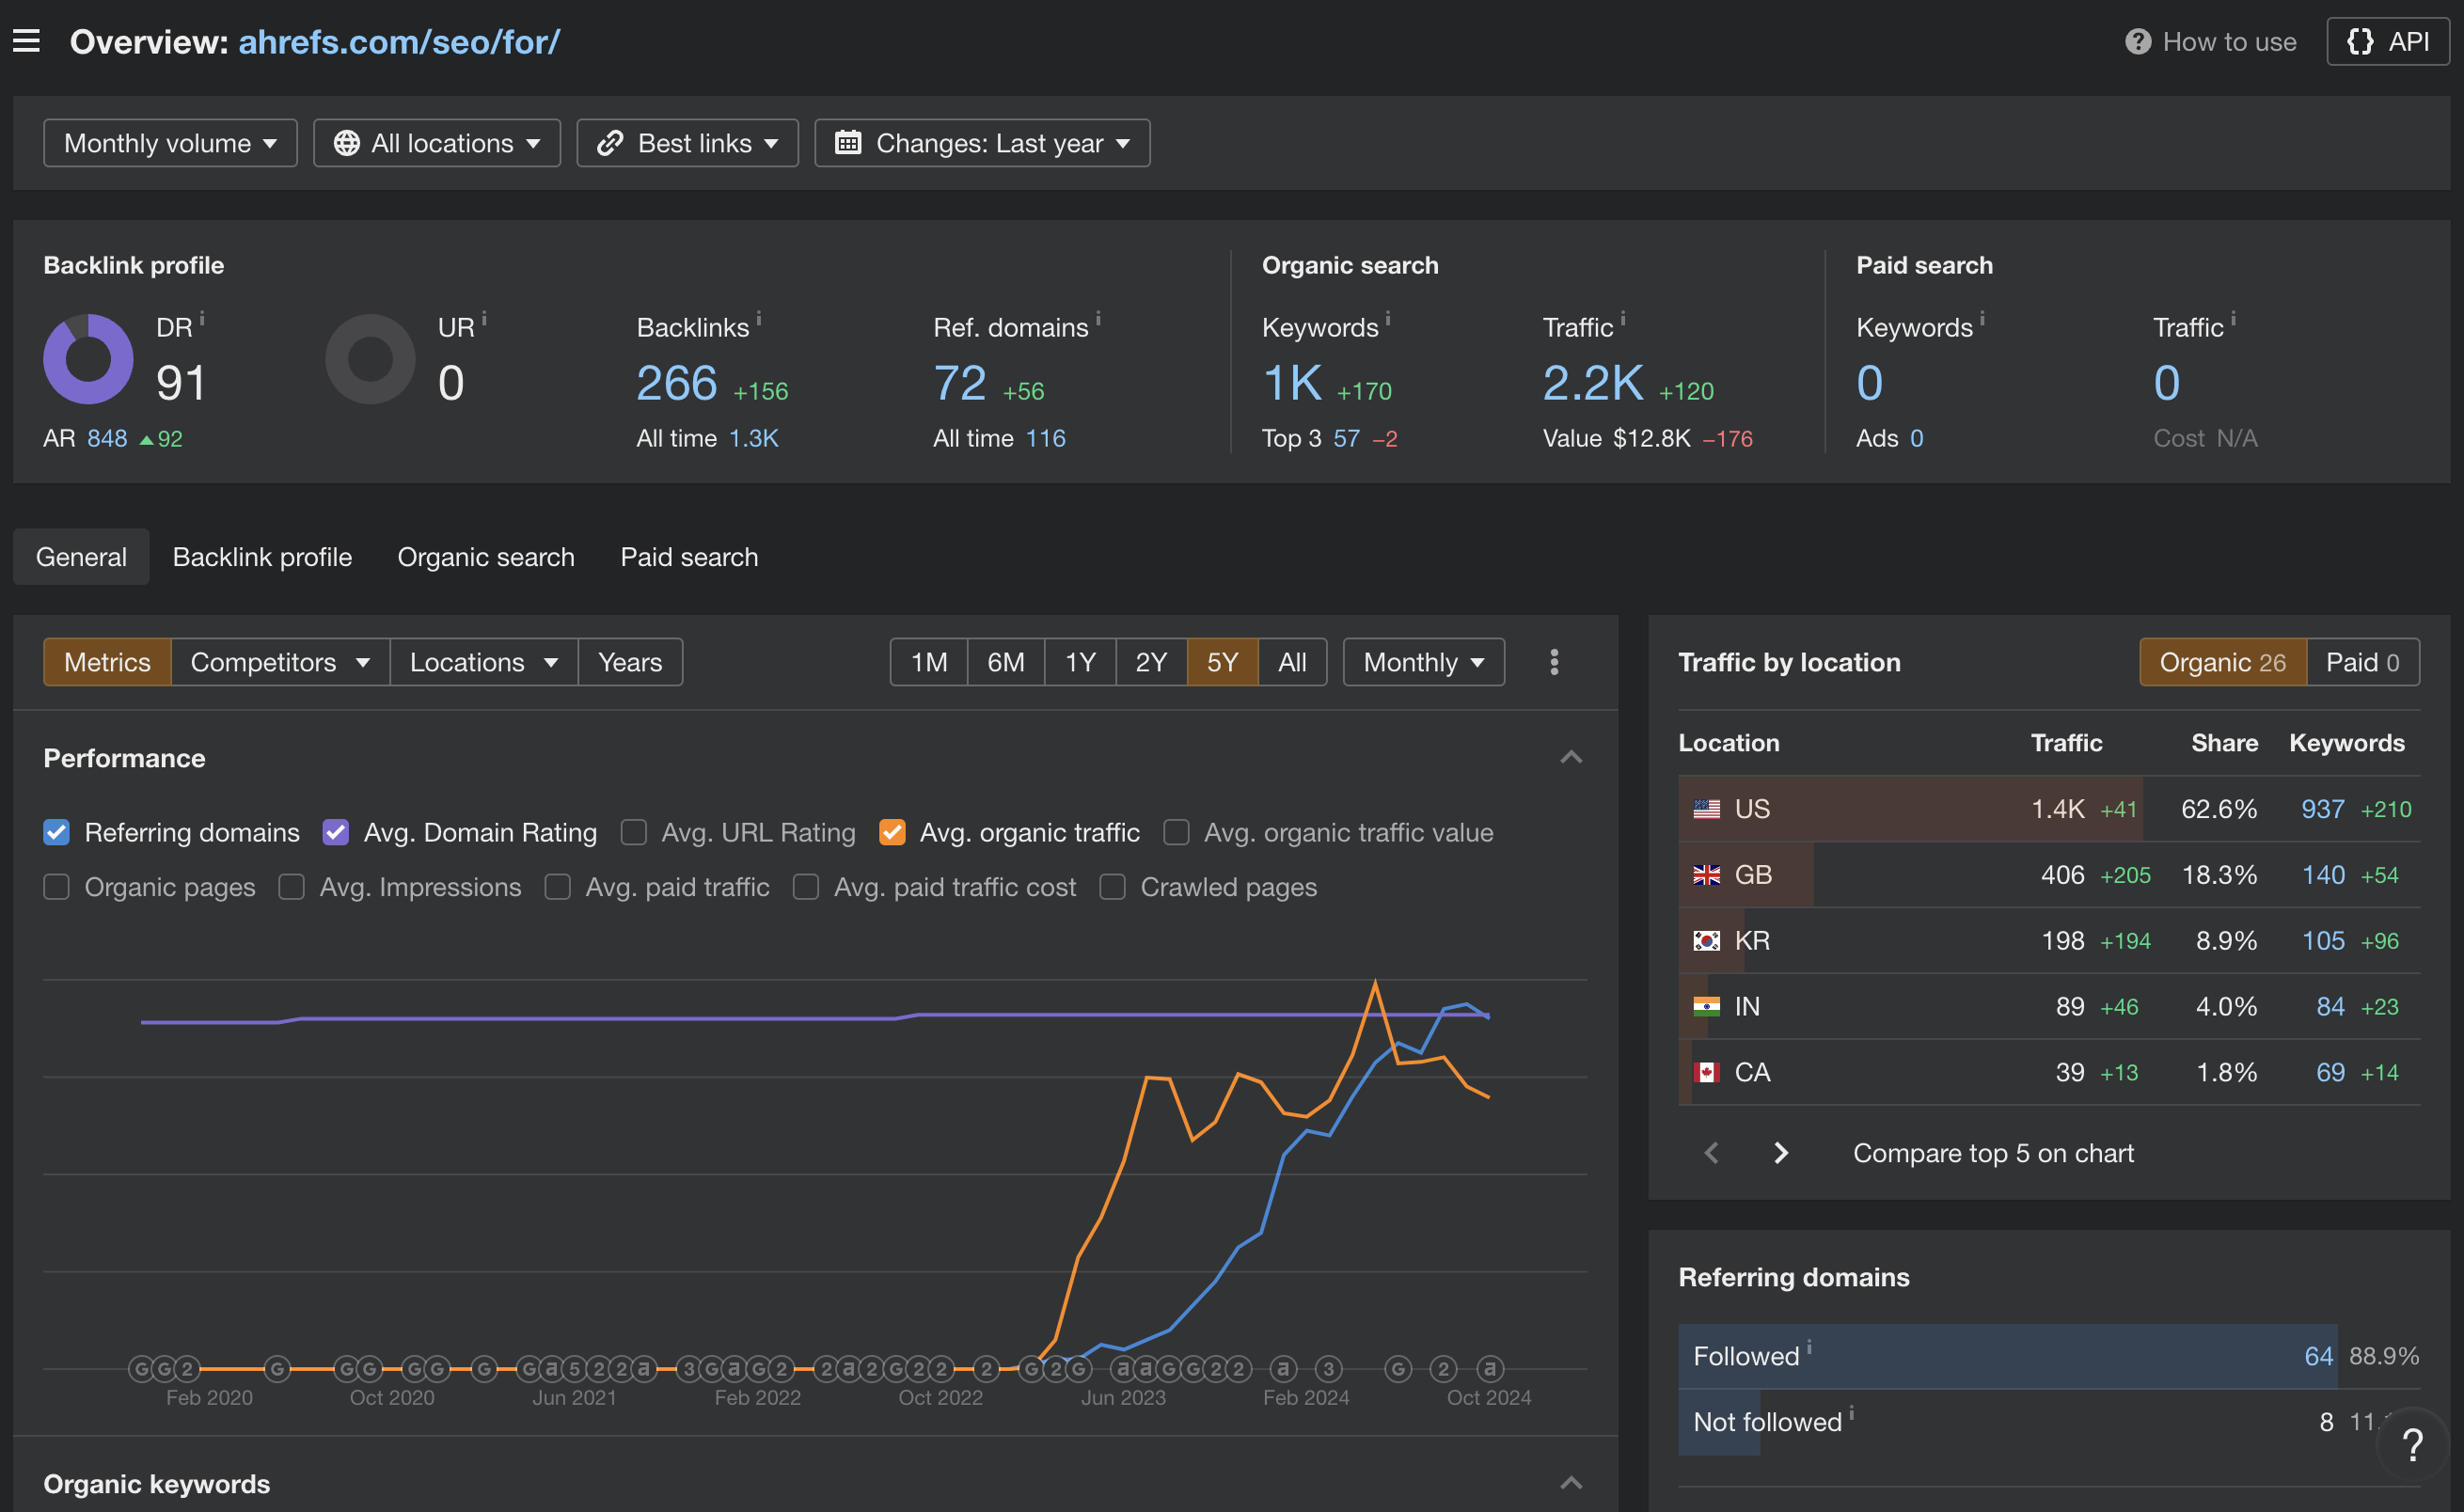Set chart range to 1M
Image resolution: width=2464 pixels, height=1512 pixels.
click(929, 662)
